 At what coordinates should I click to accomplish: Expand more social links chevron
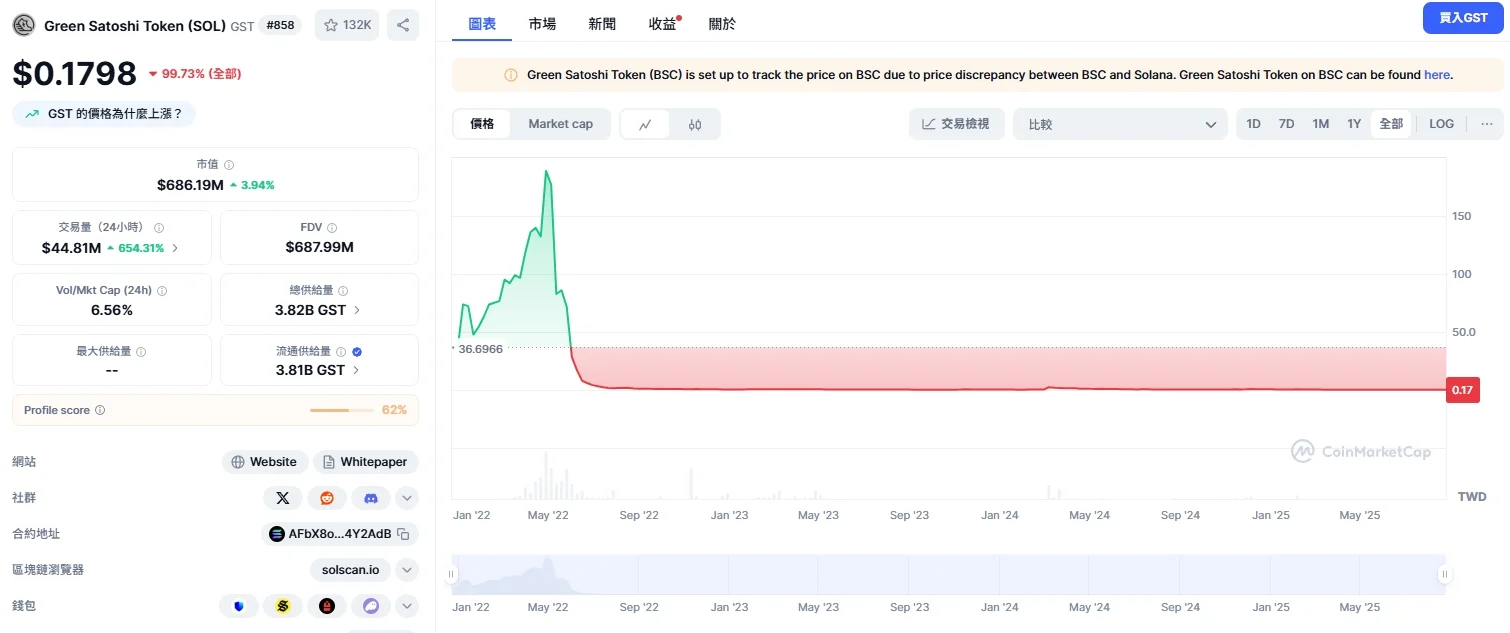(407, 497)
